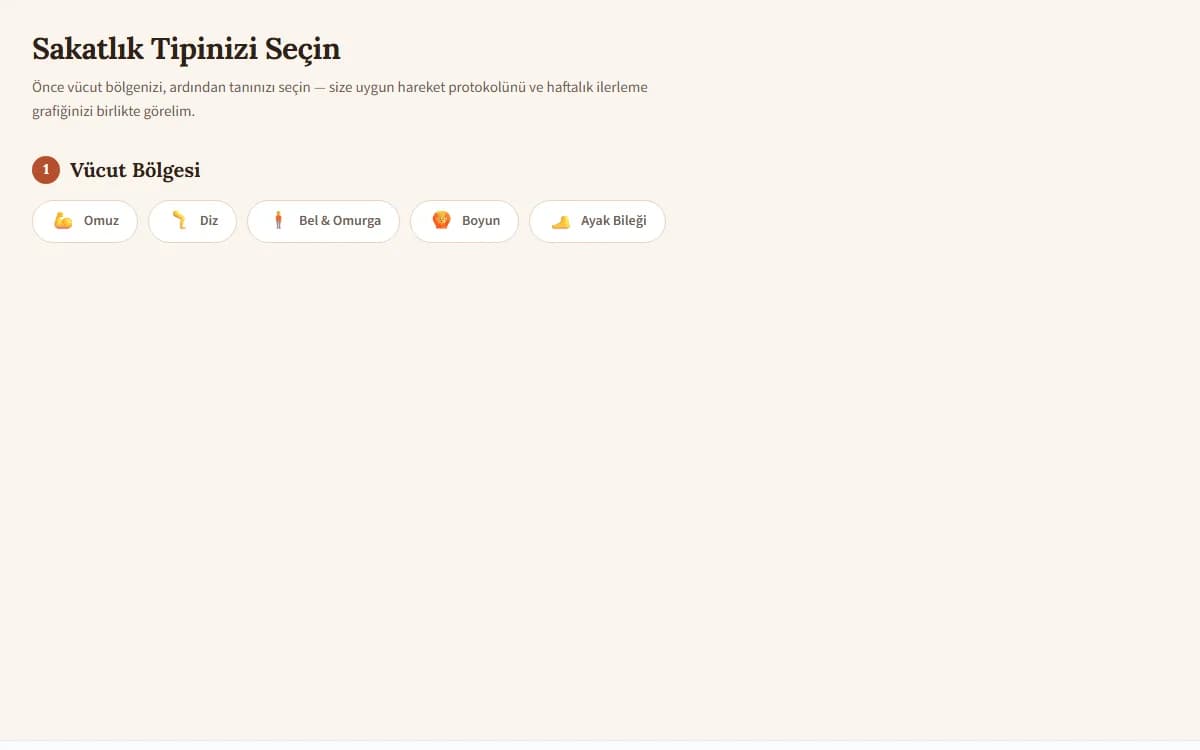Click the flexed bicep icon for Omuz
This screenshot has height=750, width=1200.
(x=63, y=221)
